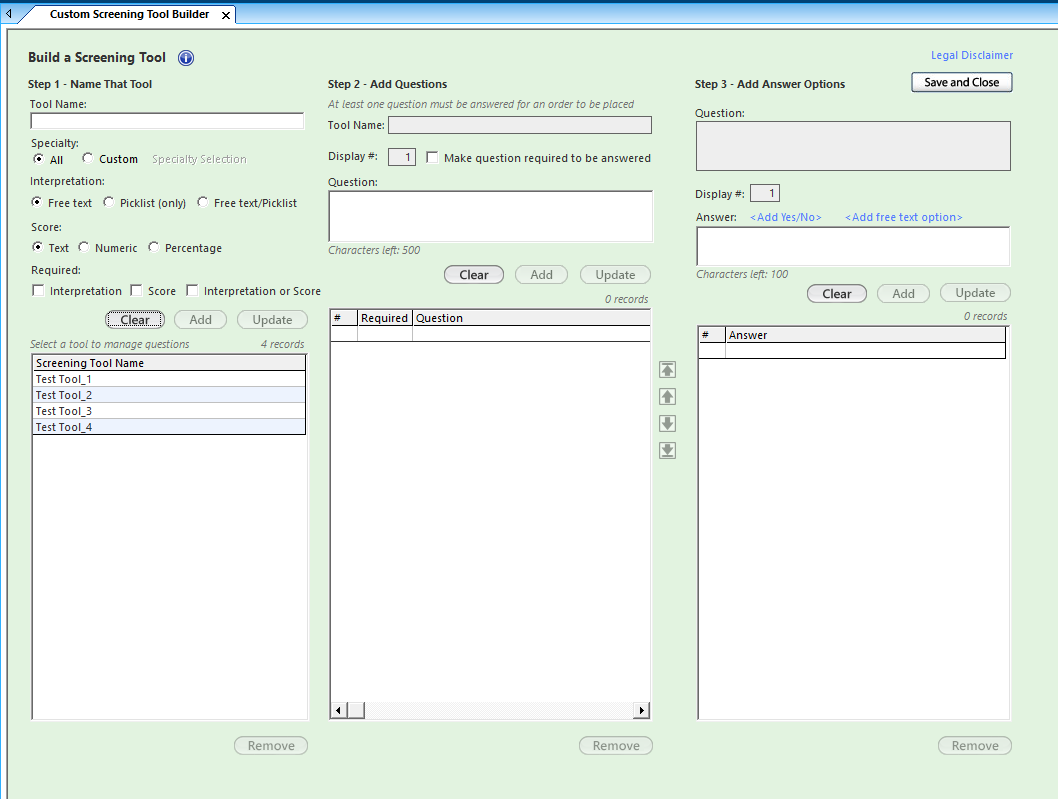1058x799 pixels.
Task: Select Test Tool_2 in the list
Action: click(x=169, y=395)
